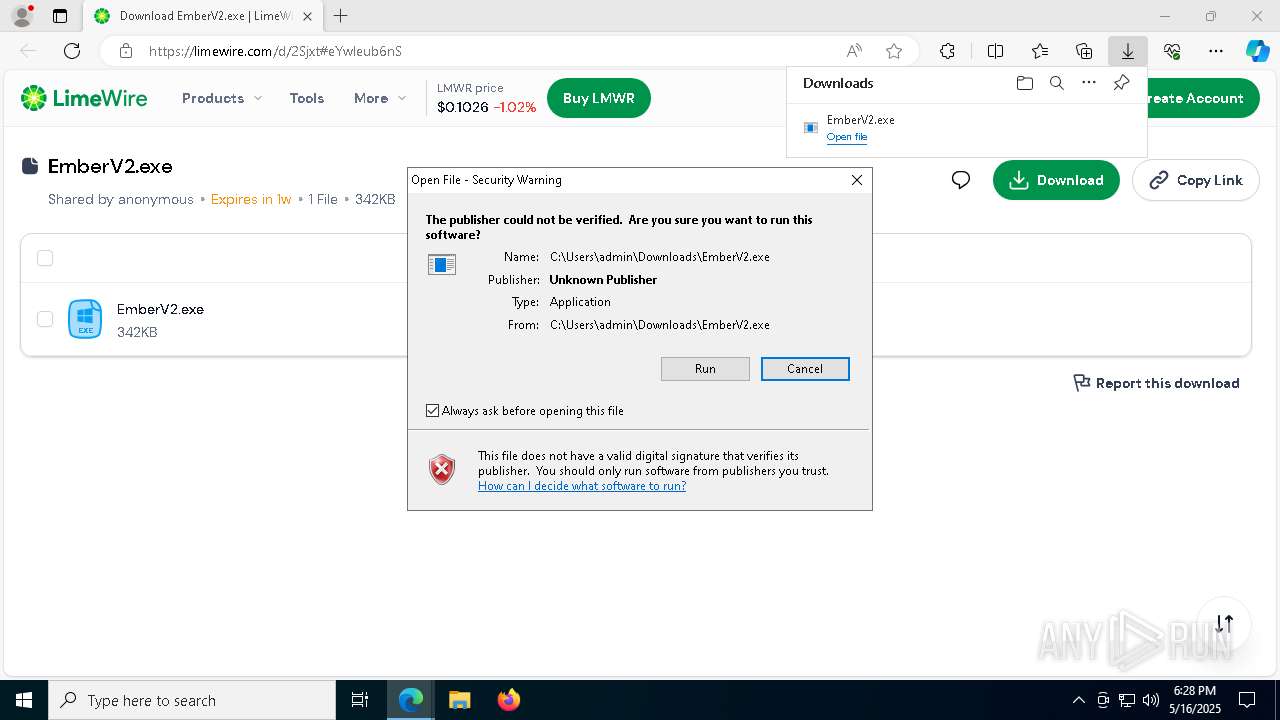The height and width of the screenshot is (720, 1280).
Task: Open more options in Downloads panel
Action: (x=1089, y=83)
